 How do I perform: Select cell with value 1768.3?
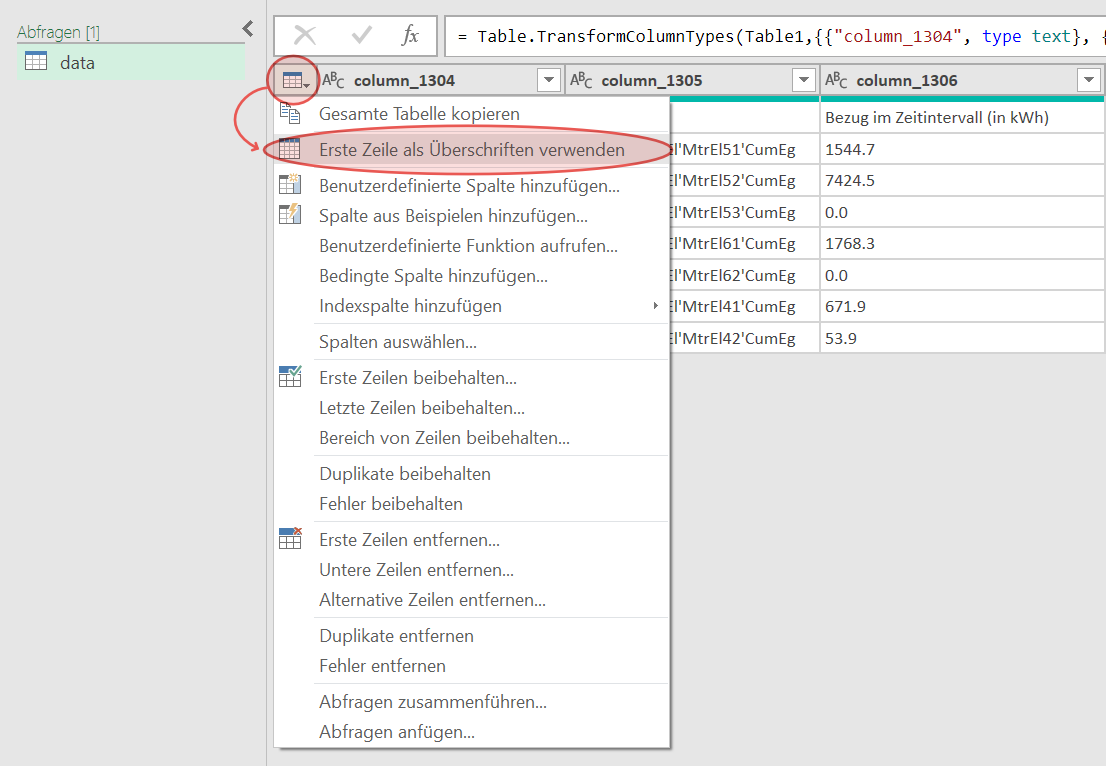962,243
